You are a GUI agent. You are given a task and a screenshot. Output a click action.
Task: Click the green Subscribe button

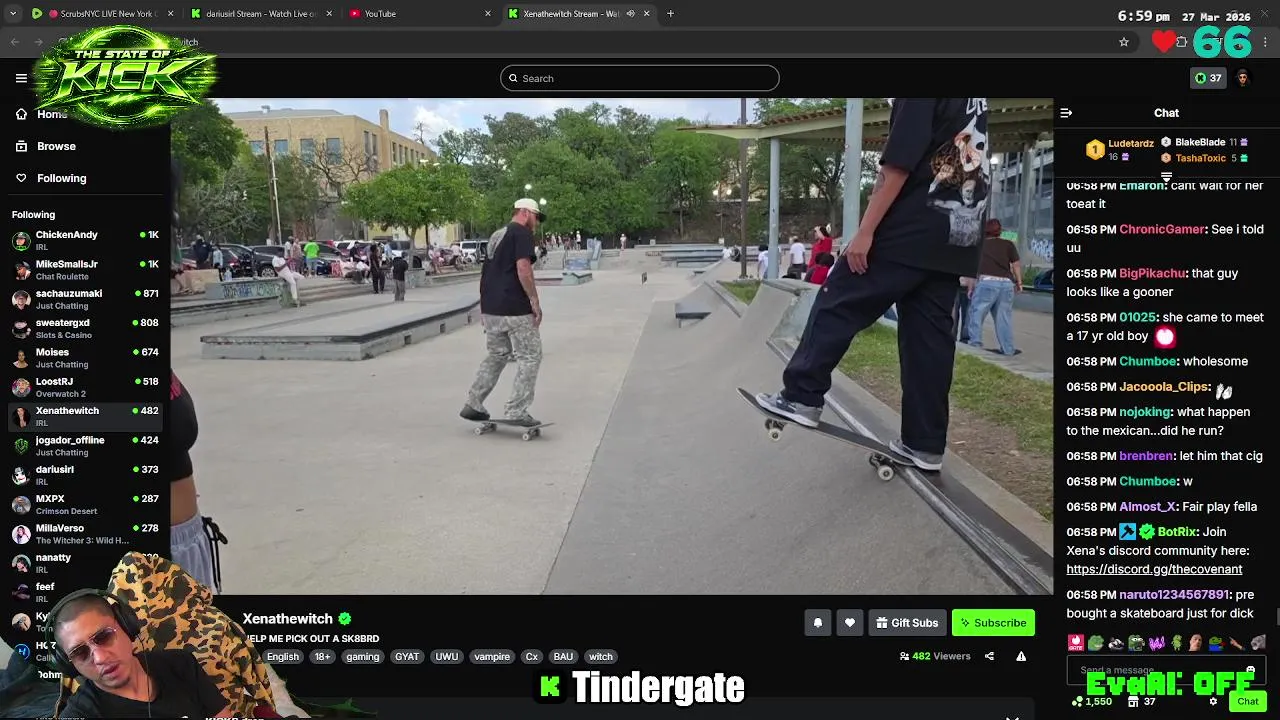tap(993, 623)
